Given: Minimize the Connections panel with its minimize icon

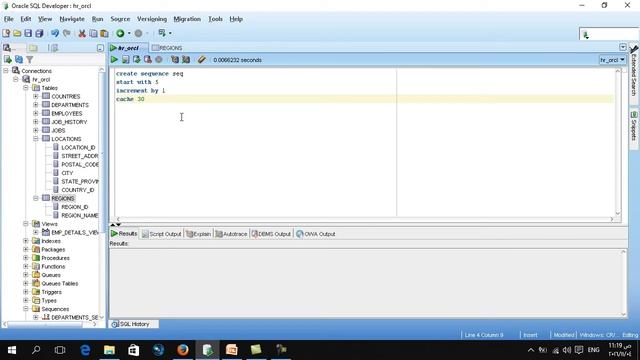Looking at the screenshot, I should tap(100, 48).
